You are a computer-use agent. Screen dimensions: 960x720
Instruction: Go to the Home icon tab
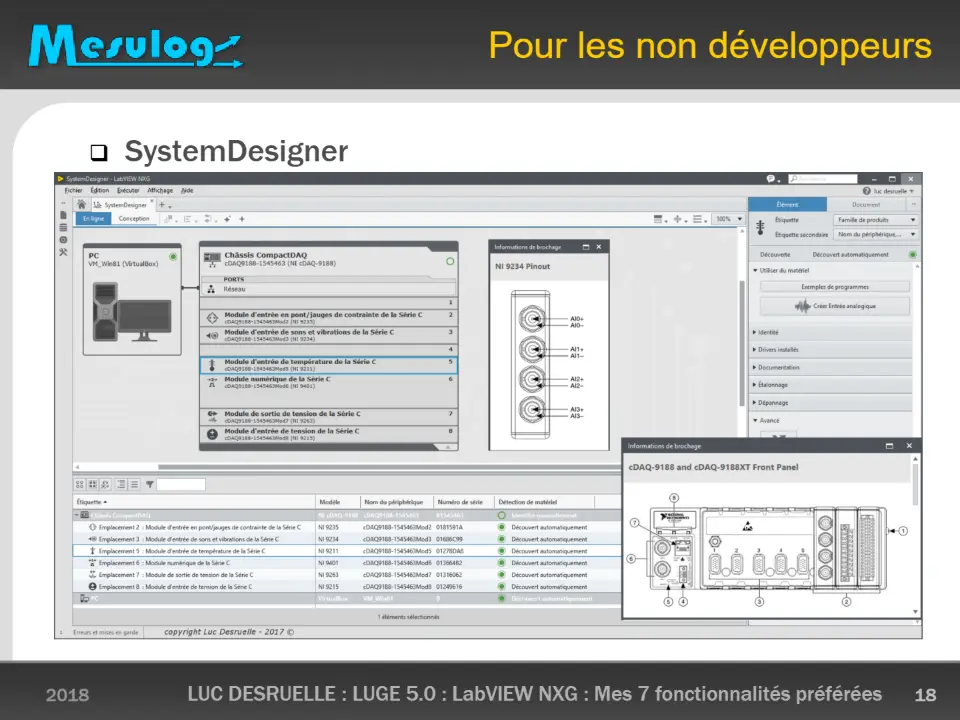click(x=81, y=204)
